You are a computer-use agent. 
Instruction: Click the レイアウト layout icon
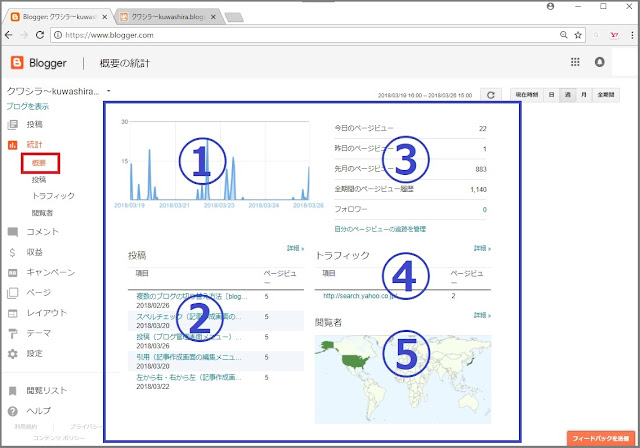click(13, 313)
